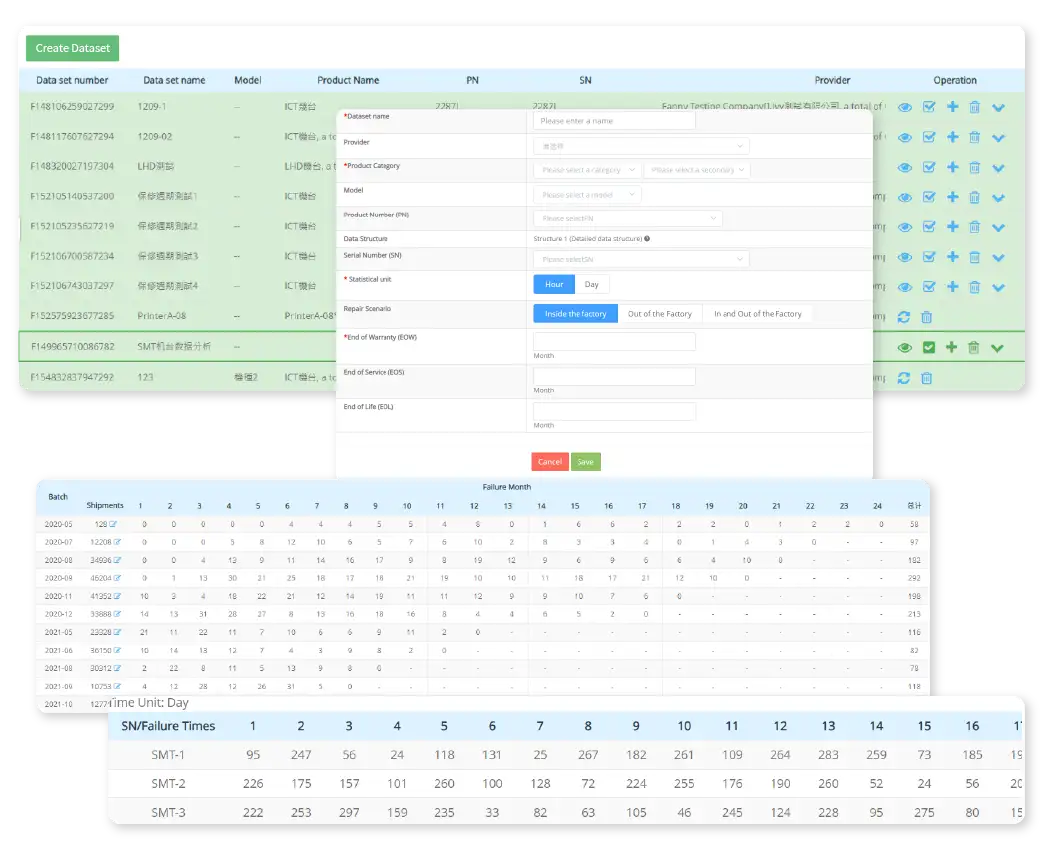
Task: Click the Create Dataset button
Action: pyautogui.click(x=72, y=48)
